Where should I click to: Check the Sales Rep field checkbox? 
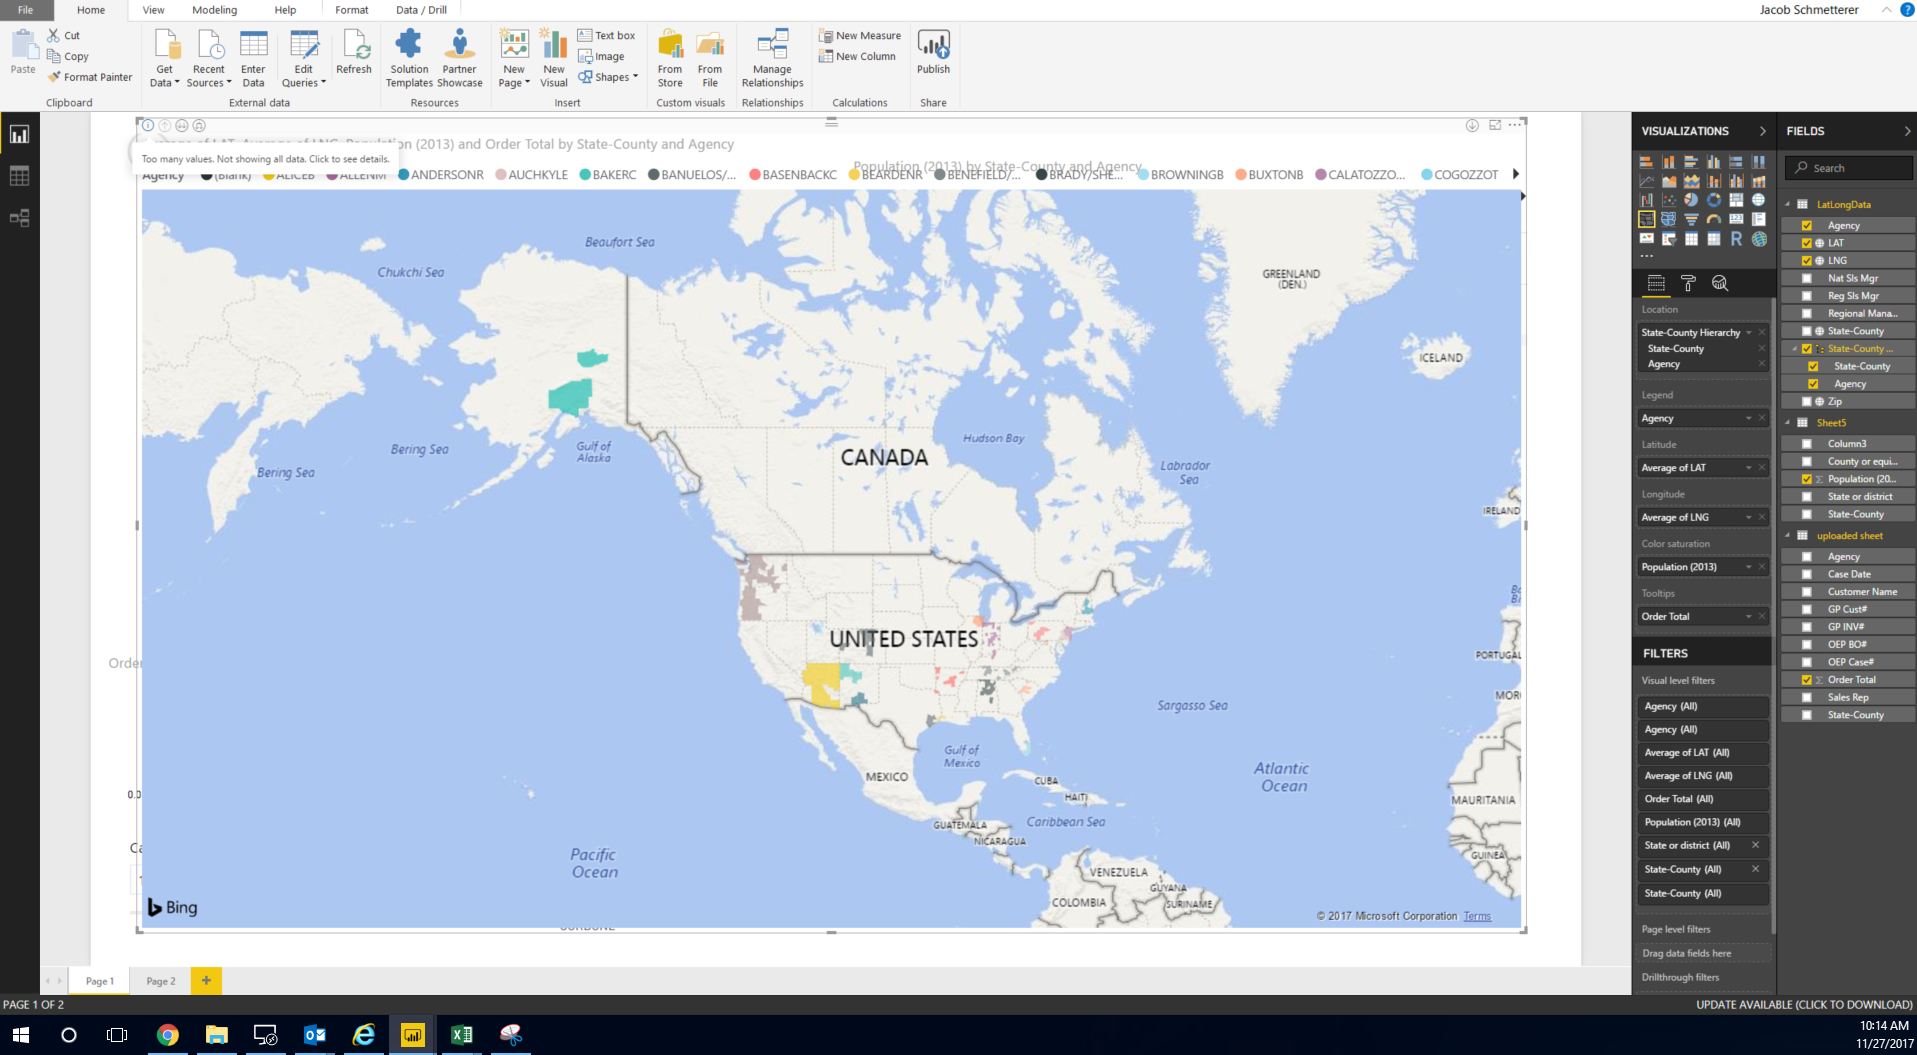point(1806,698)
